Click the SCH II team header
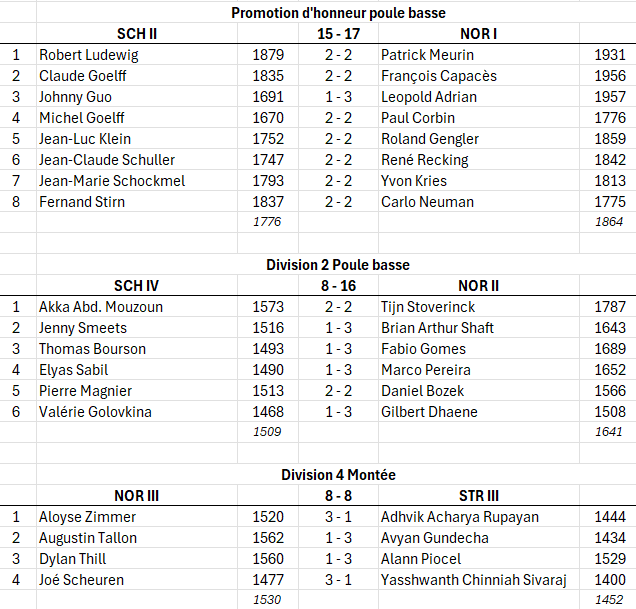636x609 pixels. pyautogui.click(x=137, y=34)
